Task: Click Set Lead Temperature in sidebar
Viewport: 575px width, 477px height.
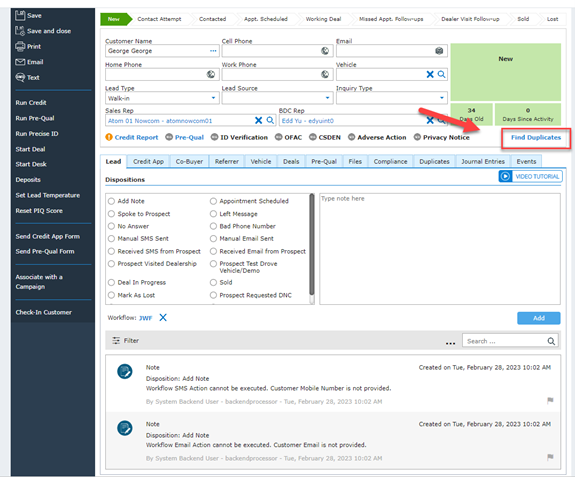Action: (48, 195)
